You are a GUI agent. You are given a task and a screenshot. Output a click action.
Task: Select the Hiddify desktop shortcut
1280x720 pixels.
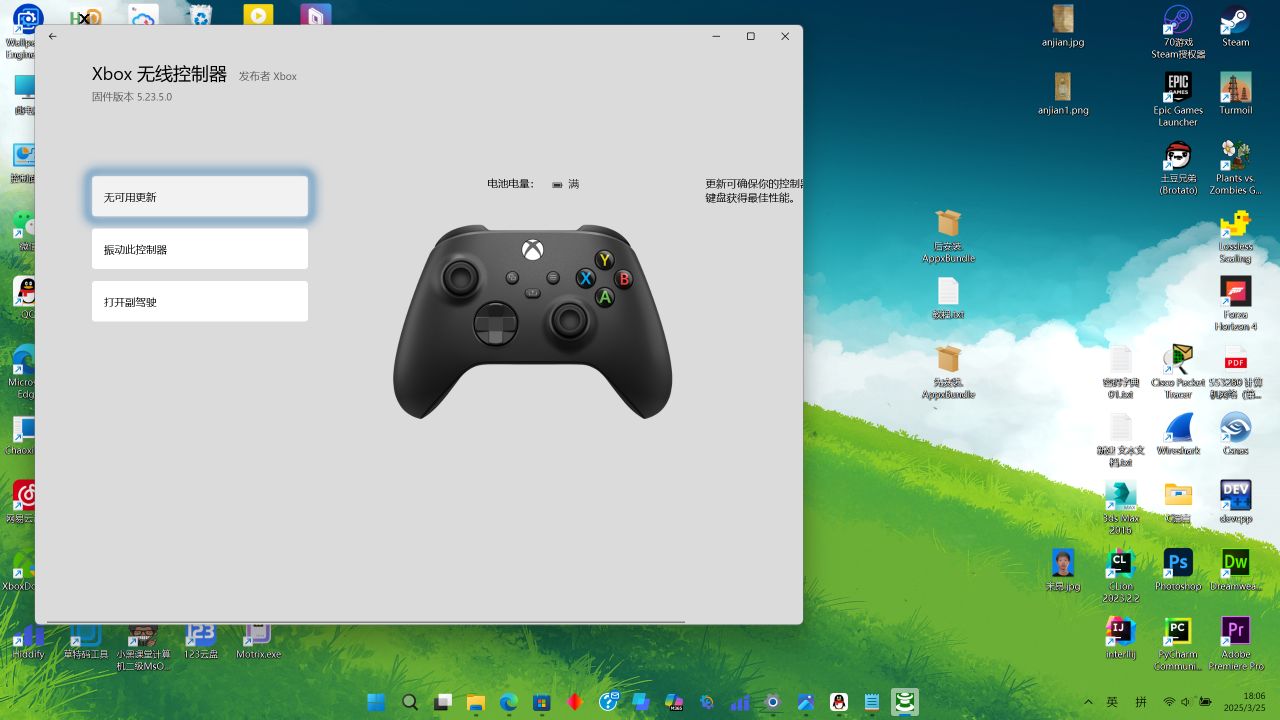coord(28,640)
